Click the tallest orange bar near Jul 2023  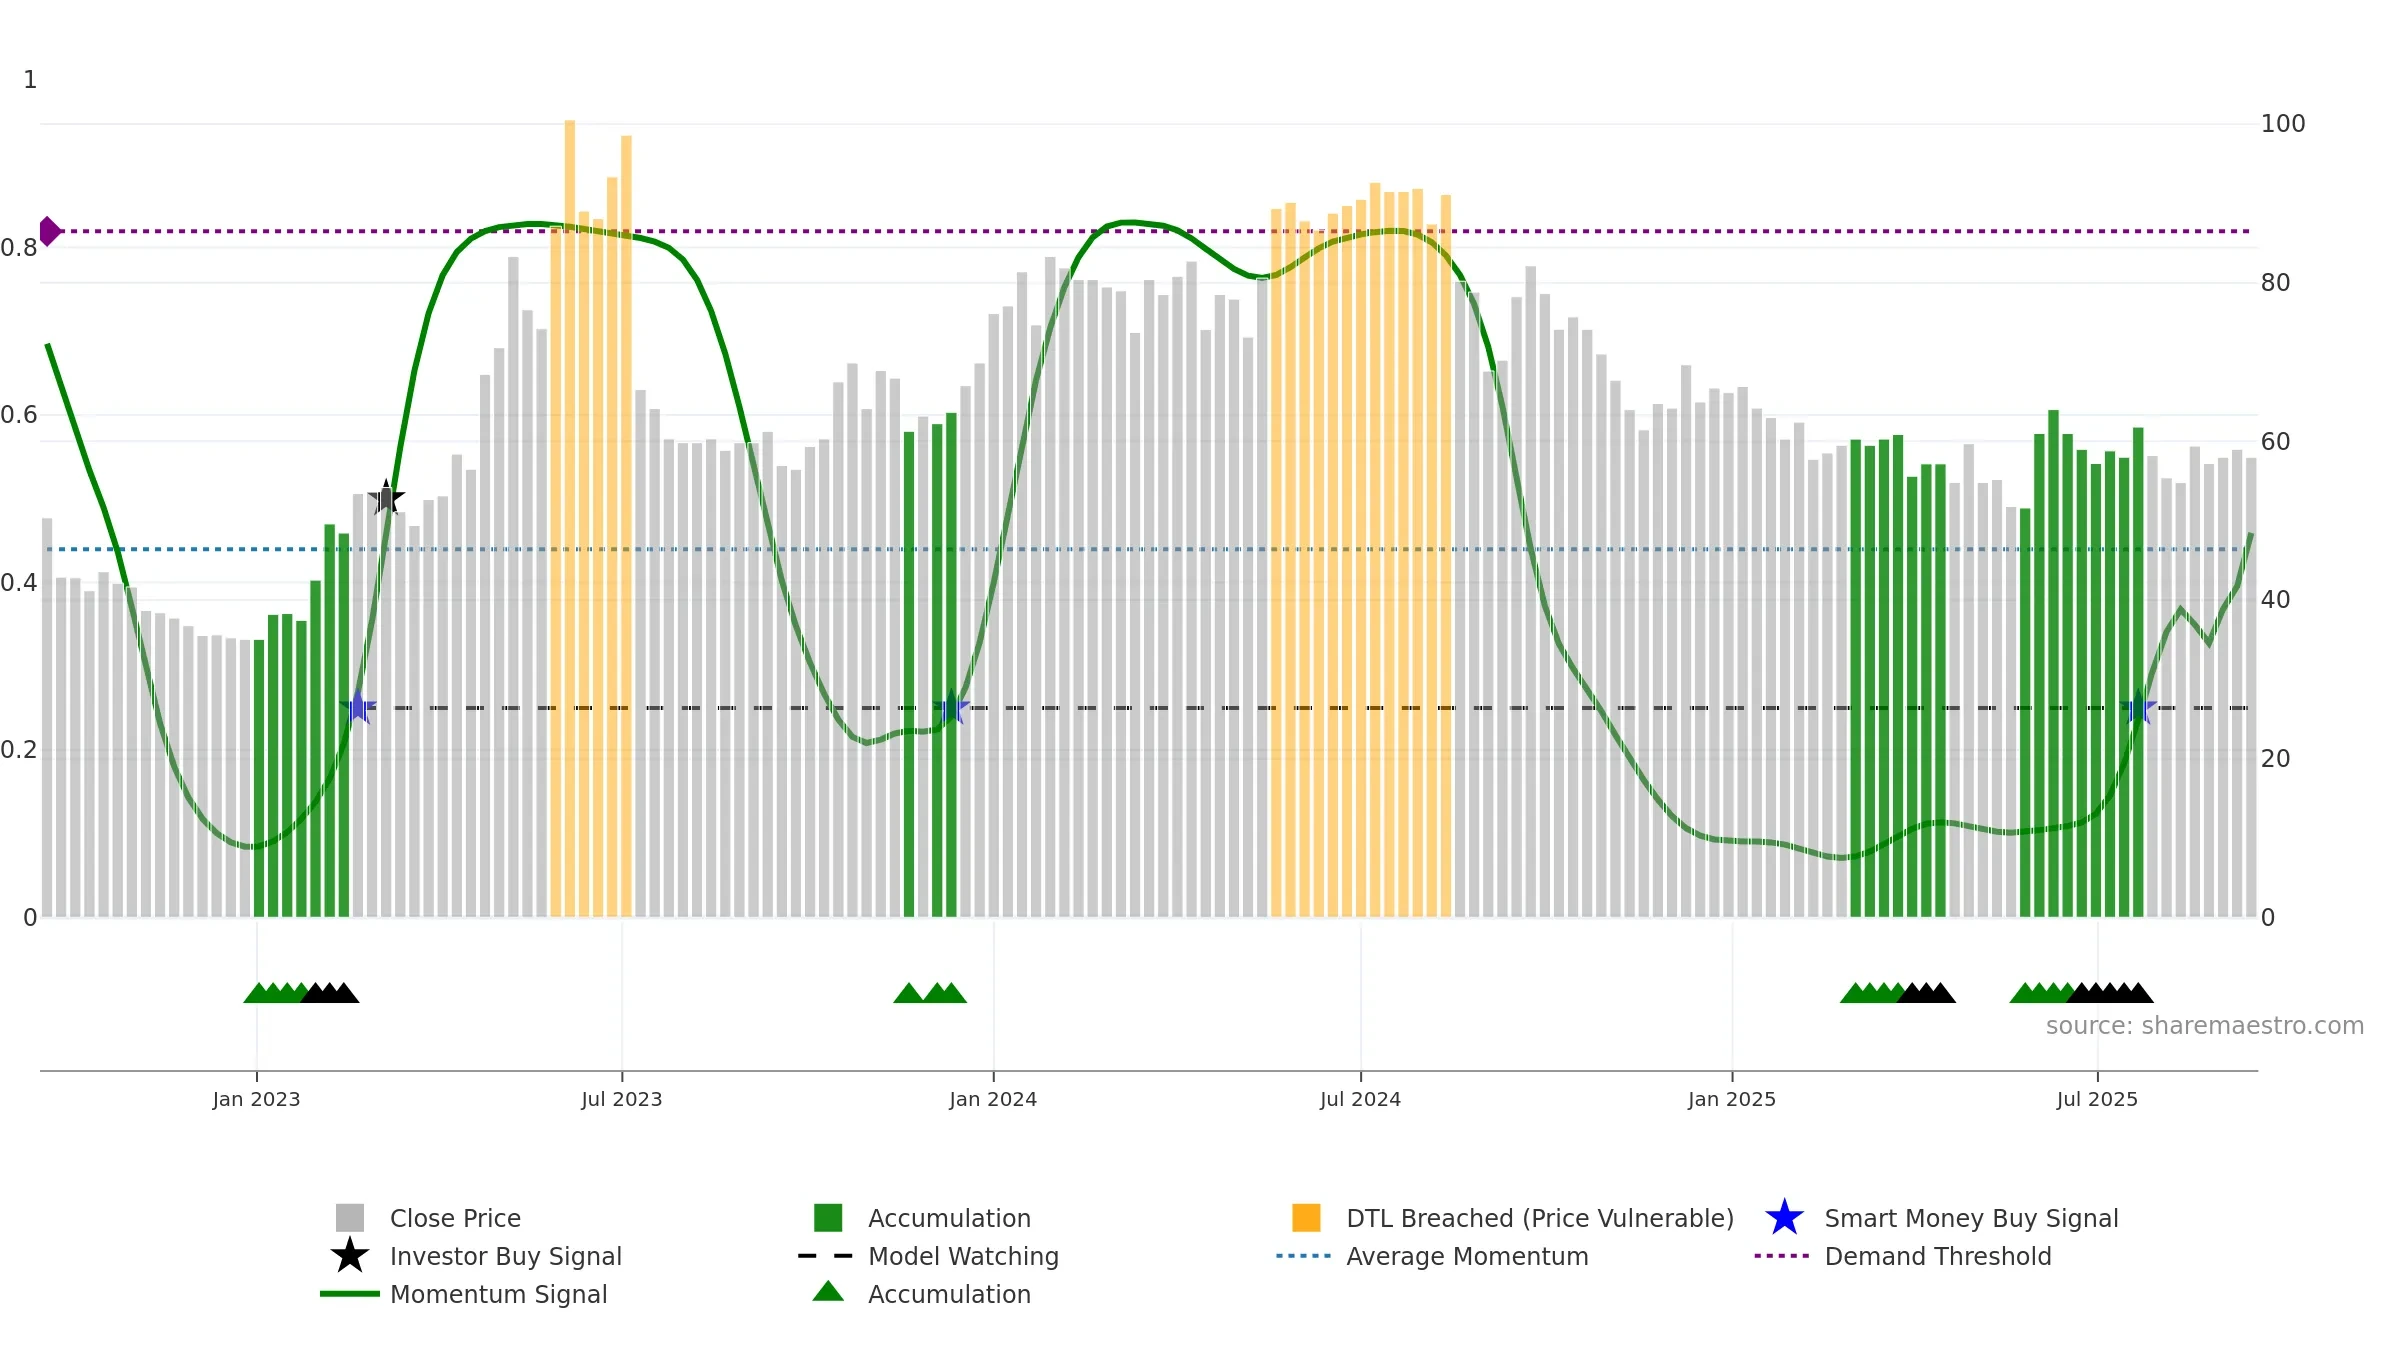pyautogui.click(x=570, y=518)
